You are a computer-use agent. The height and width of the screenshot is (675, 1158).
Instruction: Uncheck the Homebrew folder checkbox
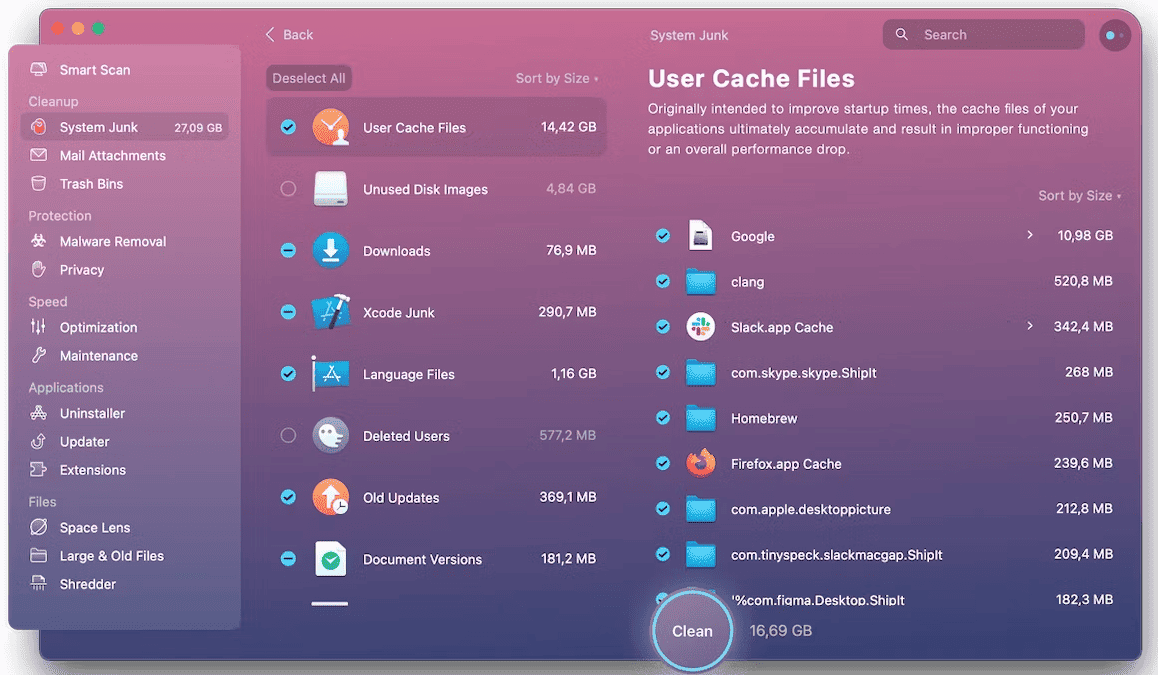point(662,418)
